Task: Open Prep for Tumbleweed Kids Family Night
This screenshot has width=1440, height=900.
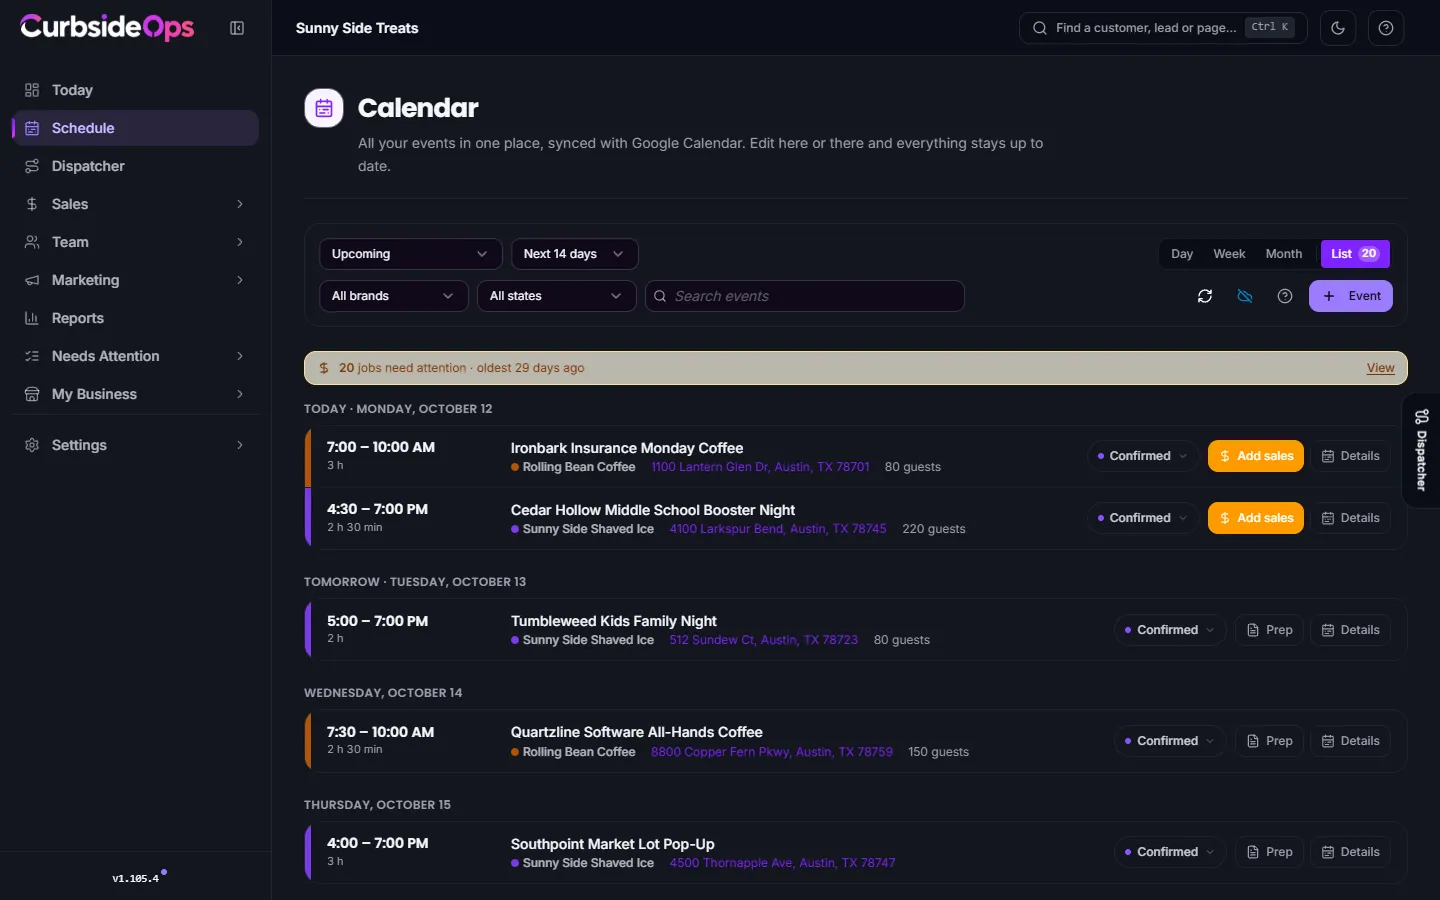Action: click(x=1269, y=630)
